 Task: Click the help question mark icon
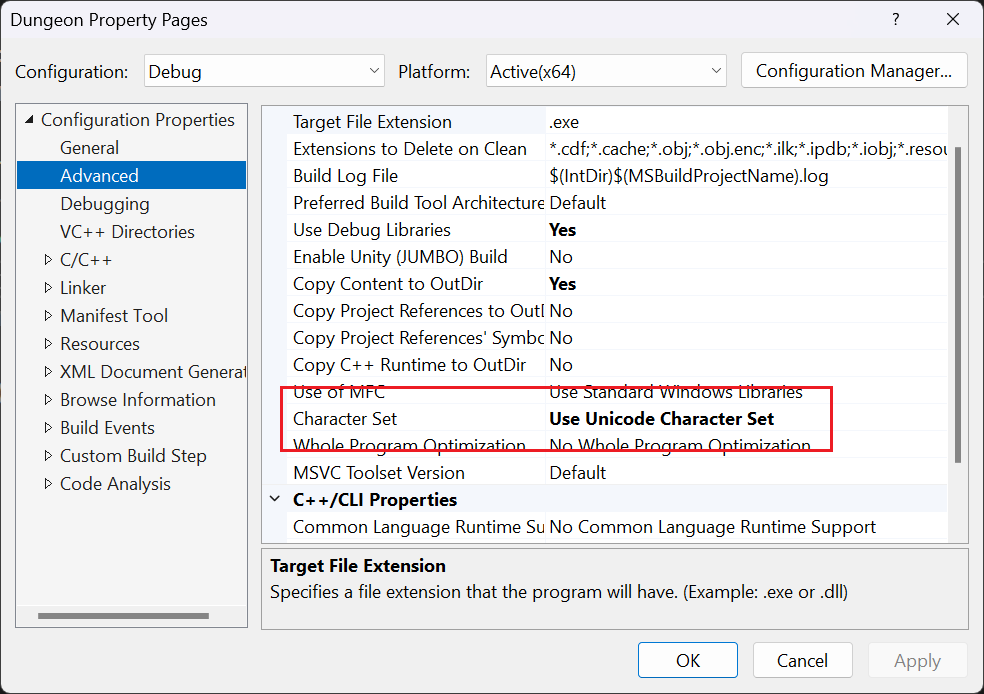pos(895,19)
